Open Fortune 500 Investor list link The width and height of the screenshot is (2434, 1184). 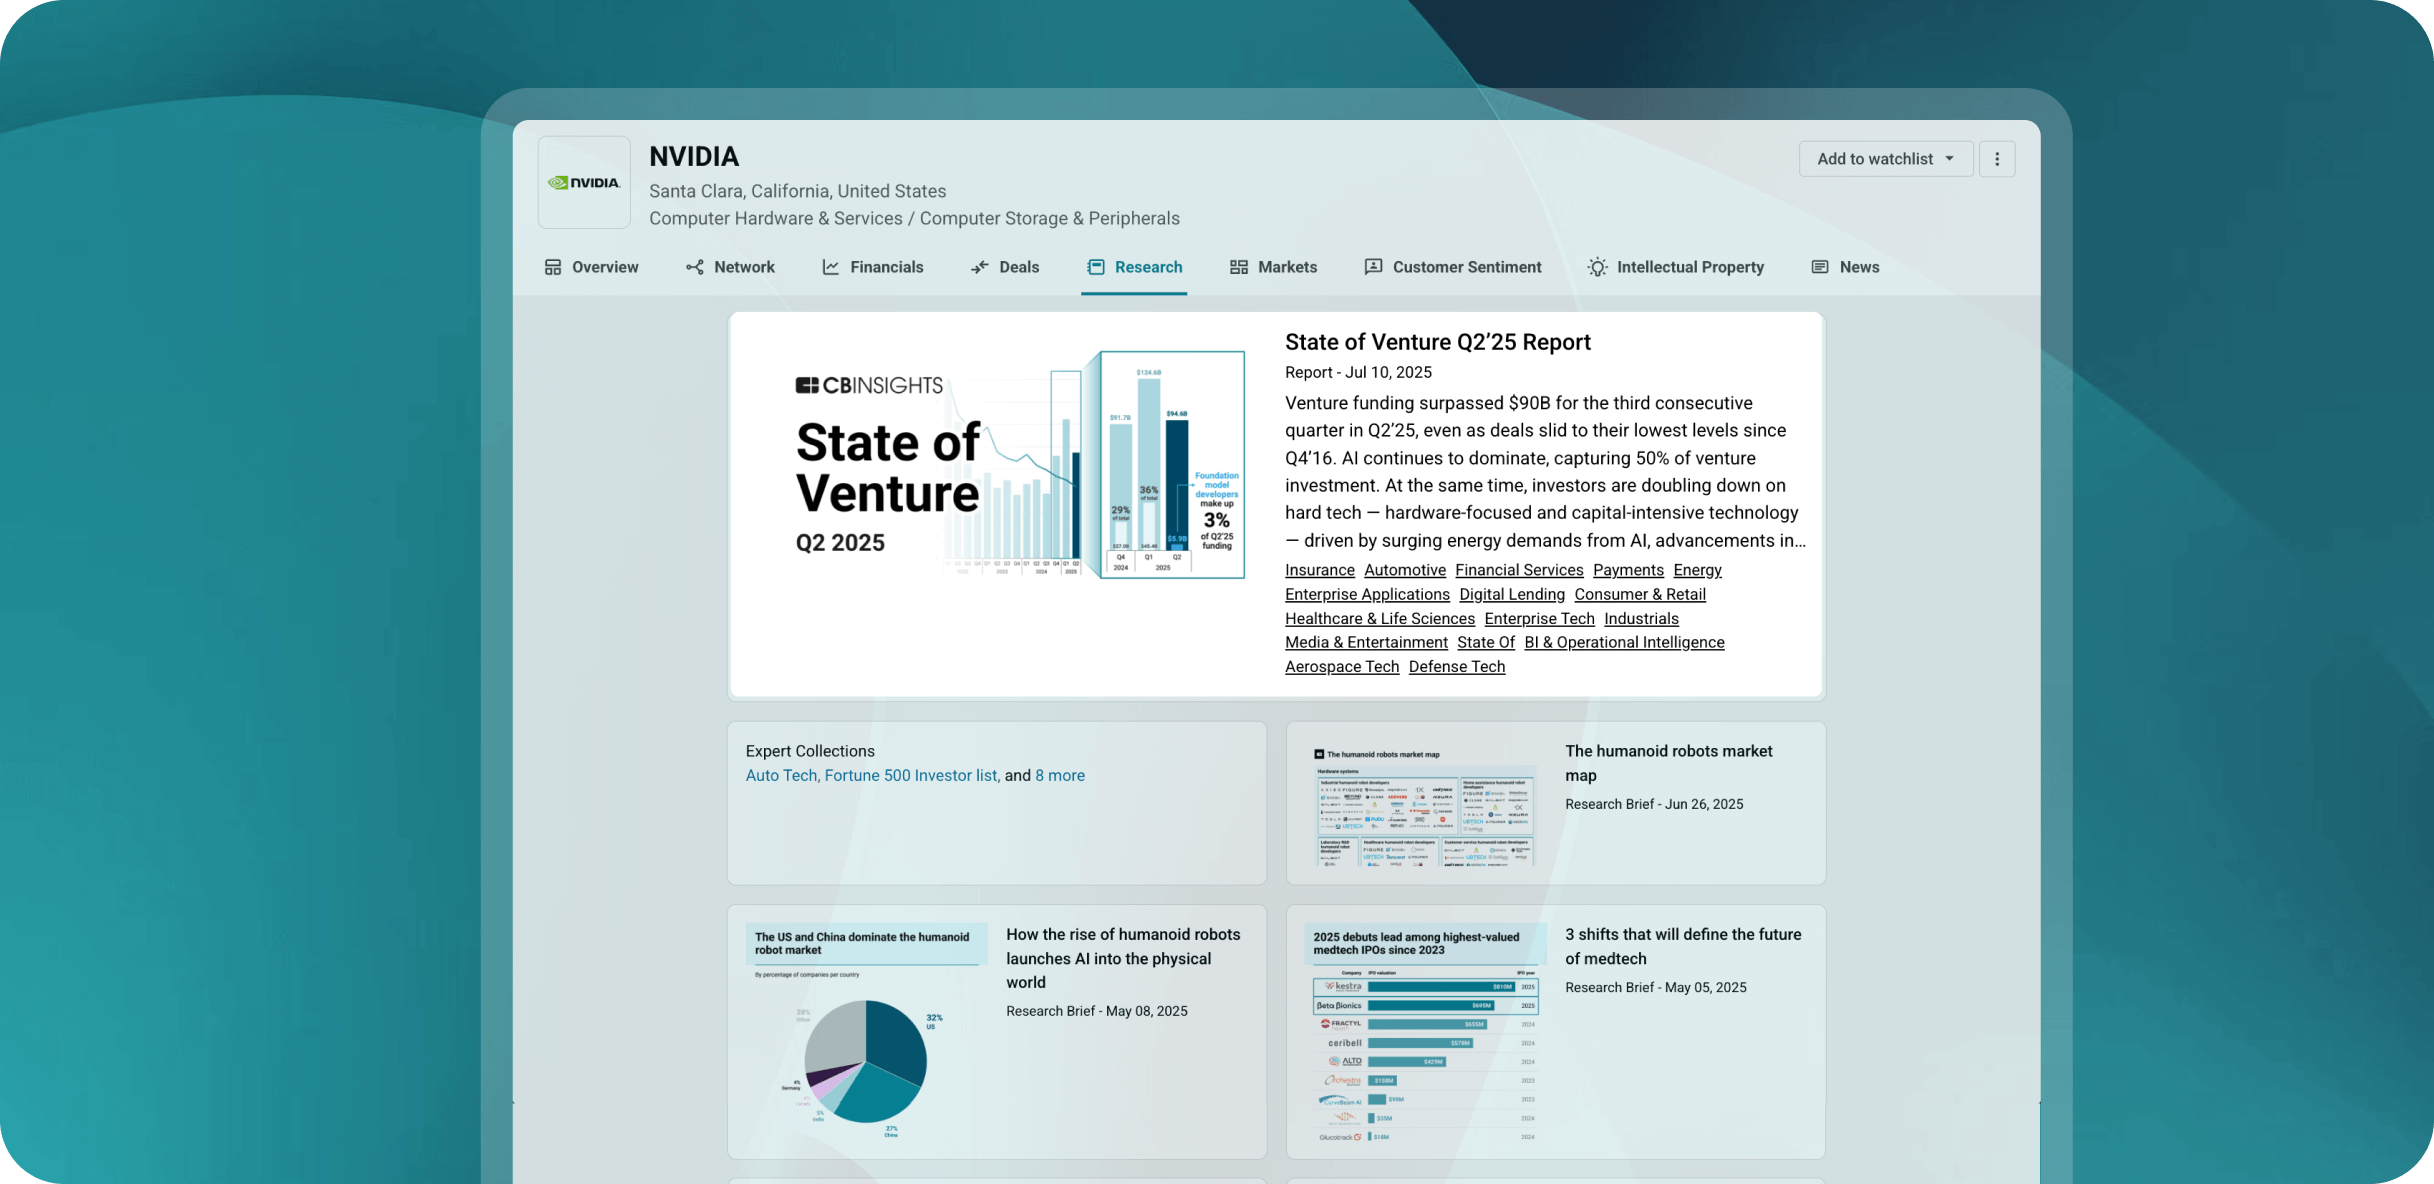910,775
